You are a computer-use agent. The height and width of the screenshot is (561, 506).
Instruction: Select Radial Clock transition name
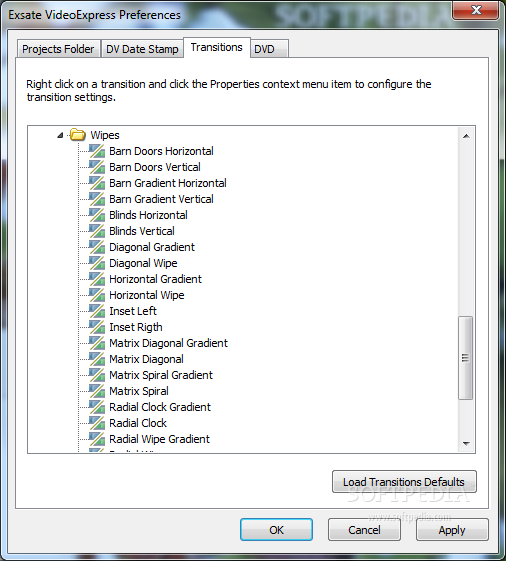click(138, 423)
